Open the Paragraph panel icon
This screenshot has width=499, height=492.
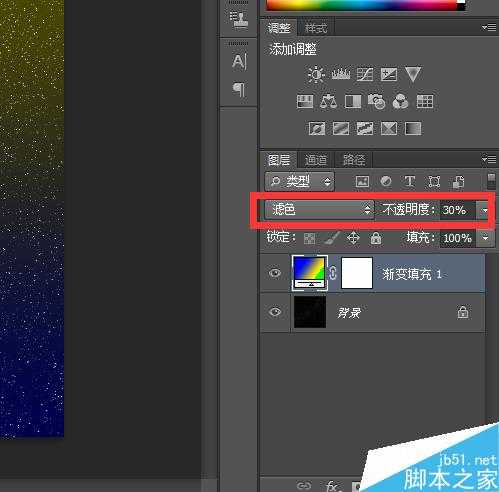pyautogui.click(x=239, y=90)
